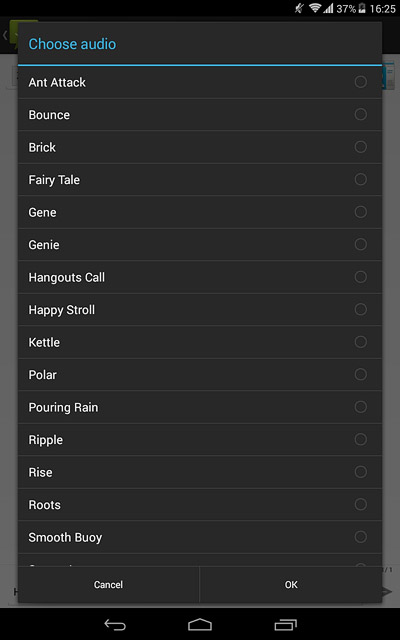Tap the battery status icon
The height and width of the screenshot is (640, 400).
362,8
